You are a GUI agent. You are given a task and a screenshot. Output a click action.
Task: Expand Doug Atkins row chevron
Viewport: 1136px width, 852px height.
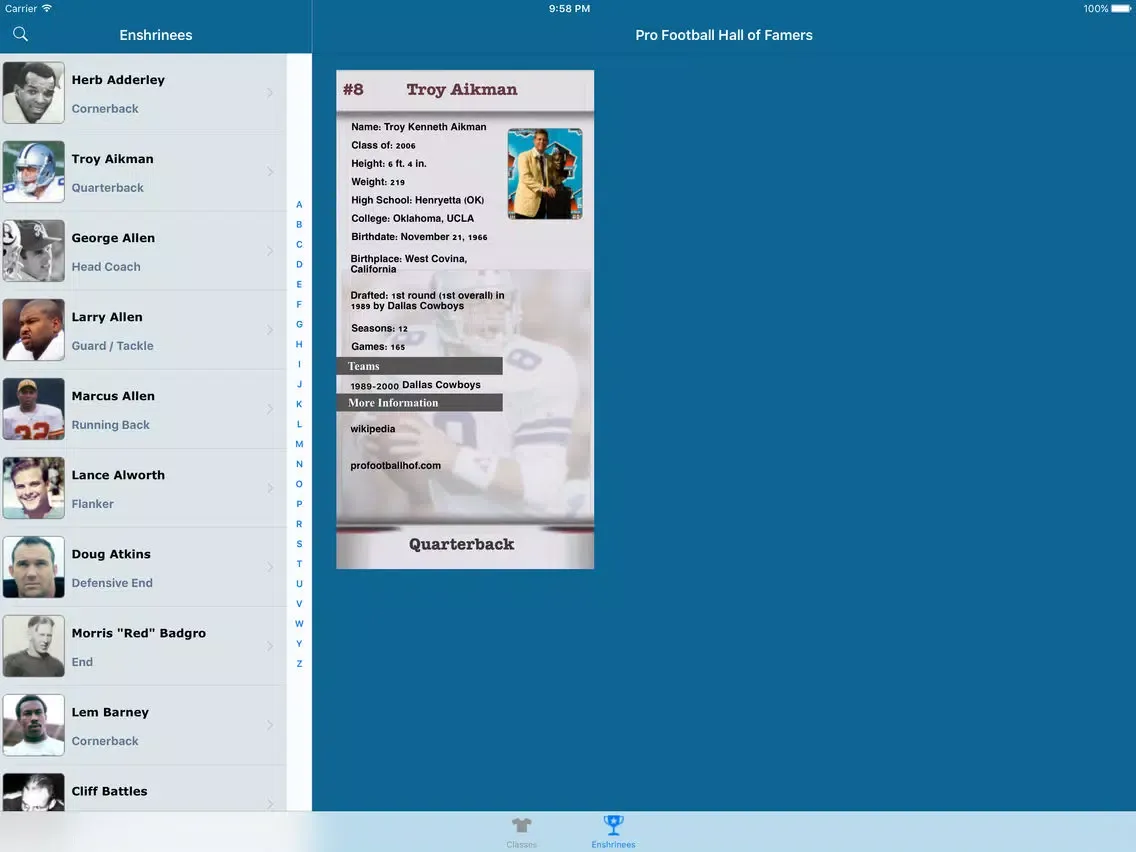270,567
